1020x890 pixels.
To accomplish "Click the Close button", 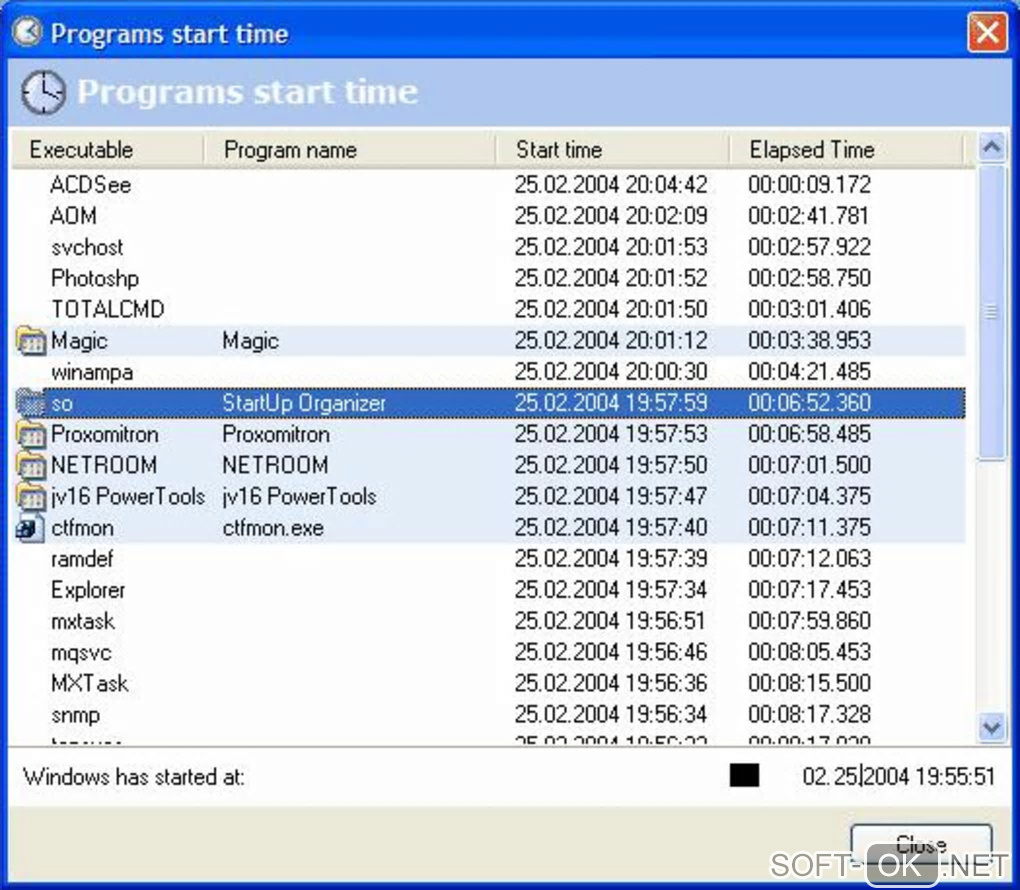I will tap(921, 844).
